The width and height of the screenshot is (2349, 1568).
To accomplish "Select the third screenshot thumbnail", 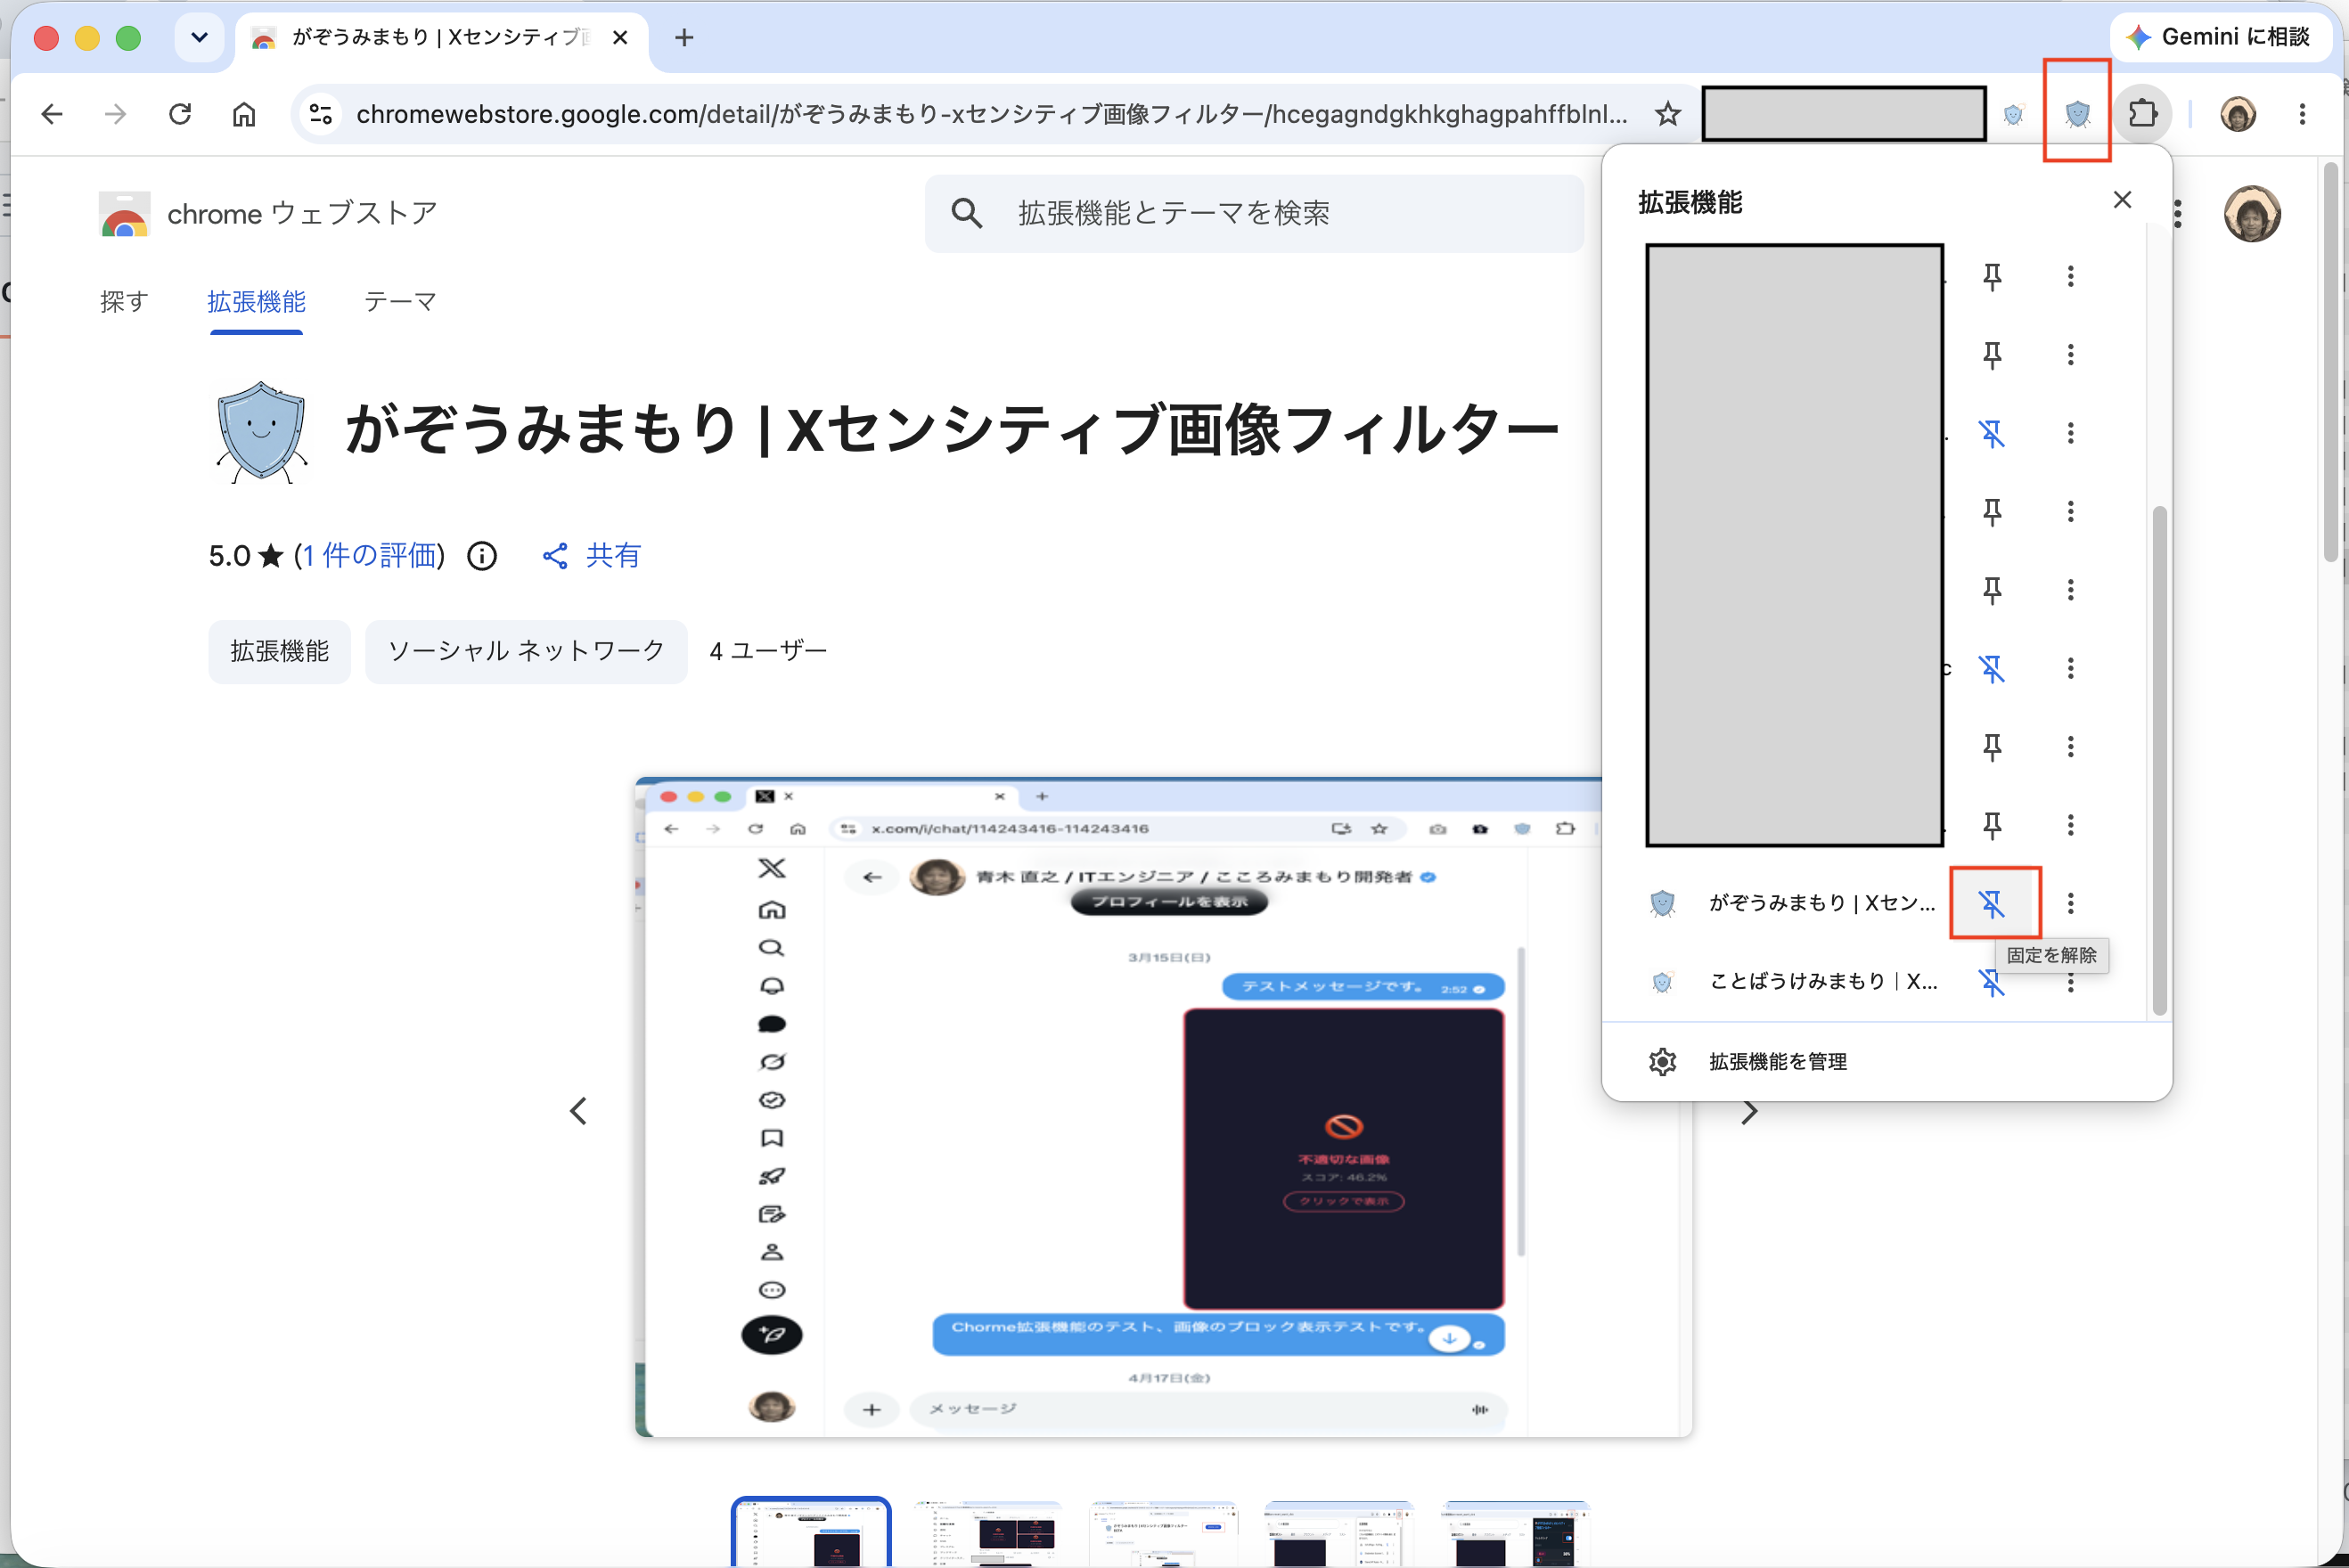I will pos(1163,1532).
